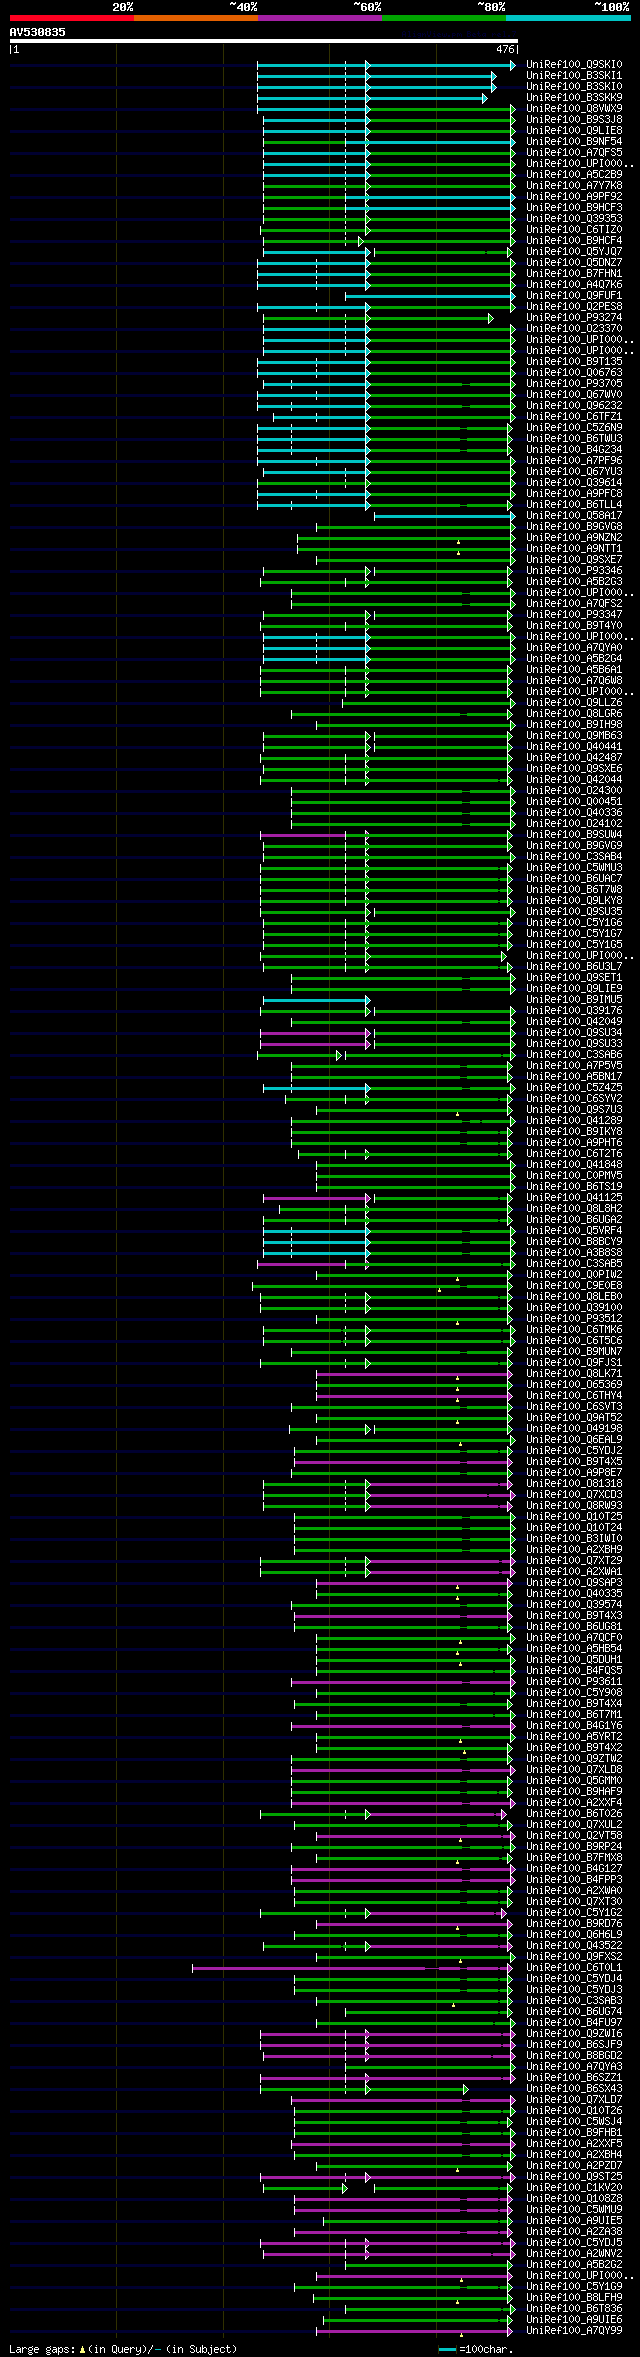Open hit UniRef100_B9T135
Screen dimensions: 640x2357
click(574, 362)
